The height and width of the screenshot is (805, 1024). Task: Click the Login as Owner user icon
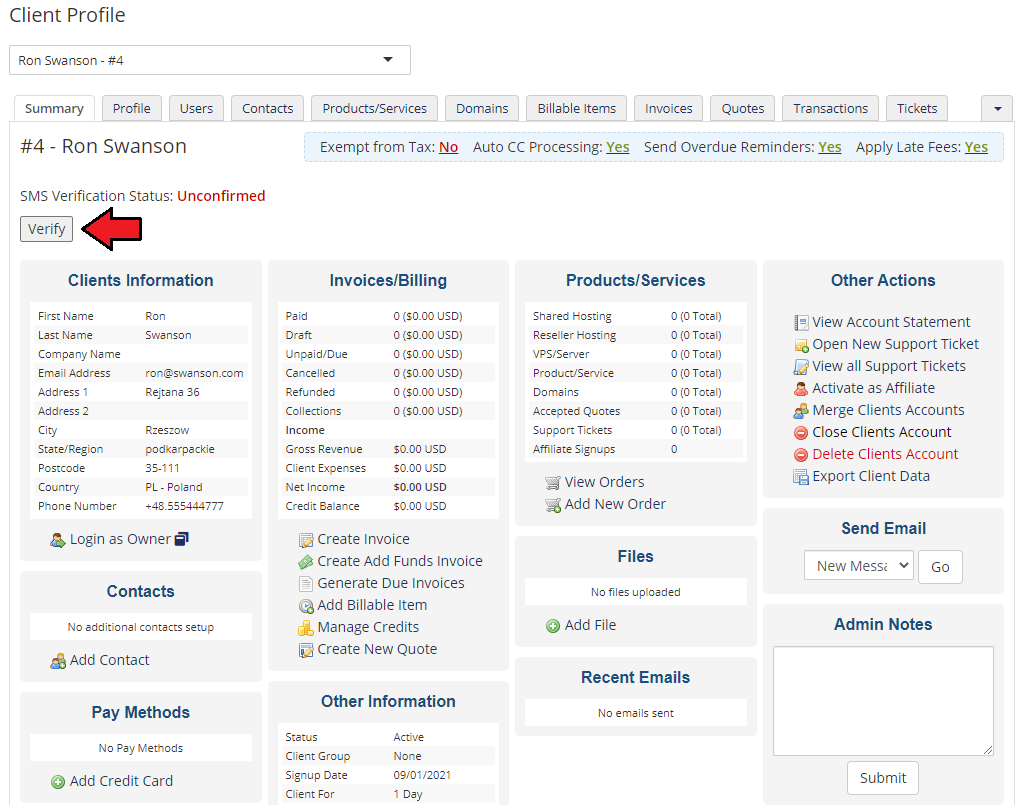tap(58, 540)
